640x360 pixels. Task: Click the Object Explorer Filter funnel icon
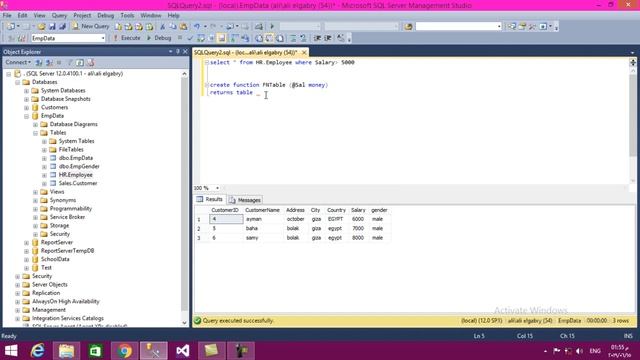click(70, 62)
